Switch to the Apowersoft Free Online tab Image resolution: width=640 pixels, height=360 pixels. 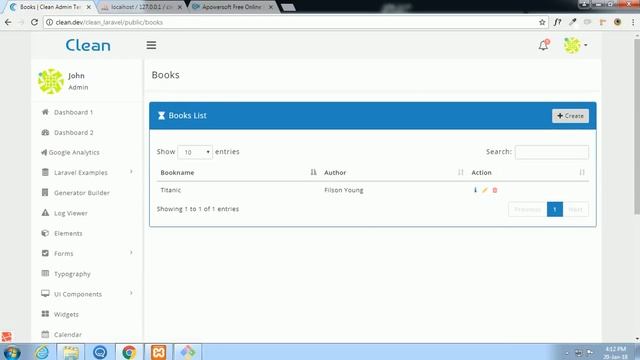tap(232, 7)
